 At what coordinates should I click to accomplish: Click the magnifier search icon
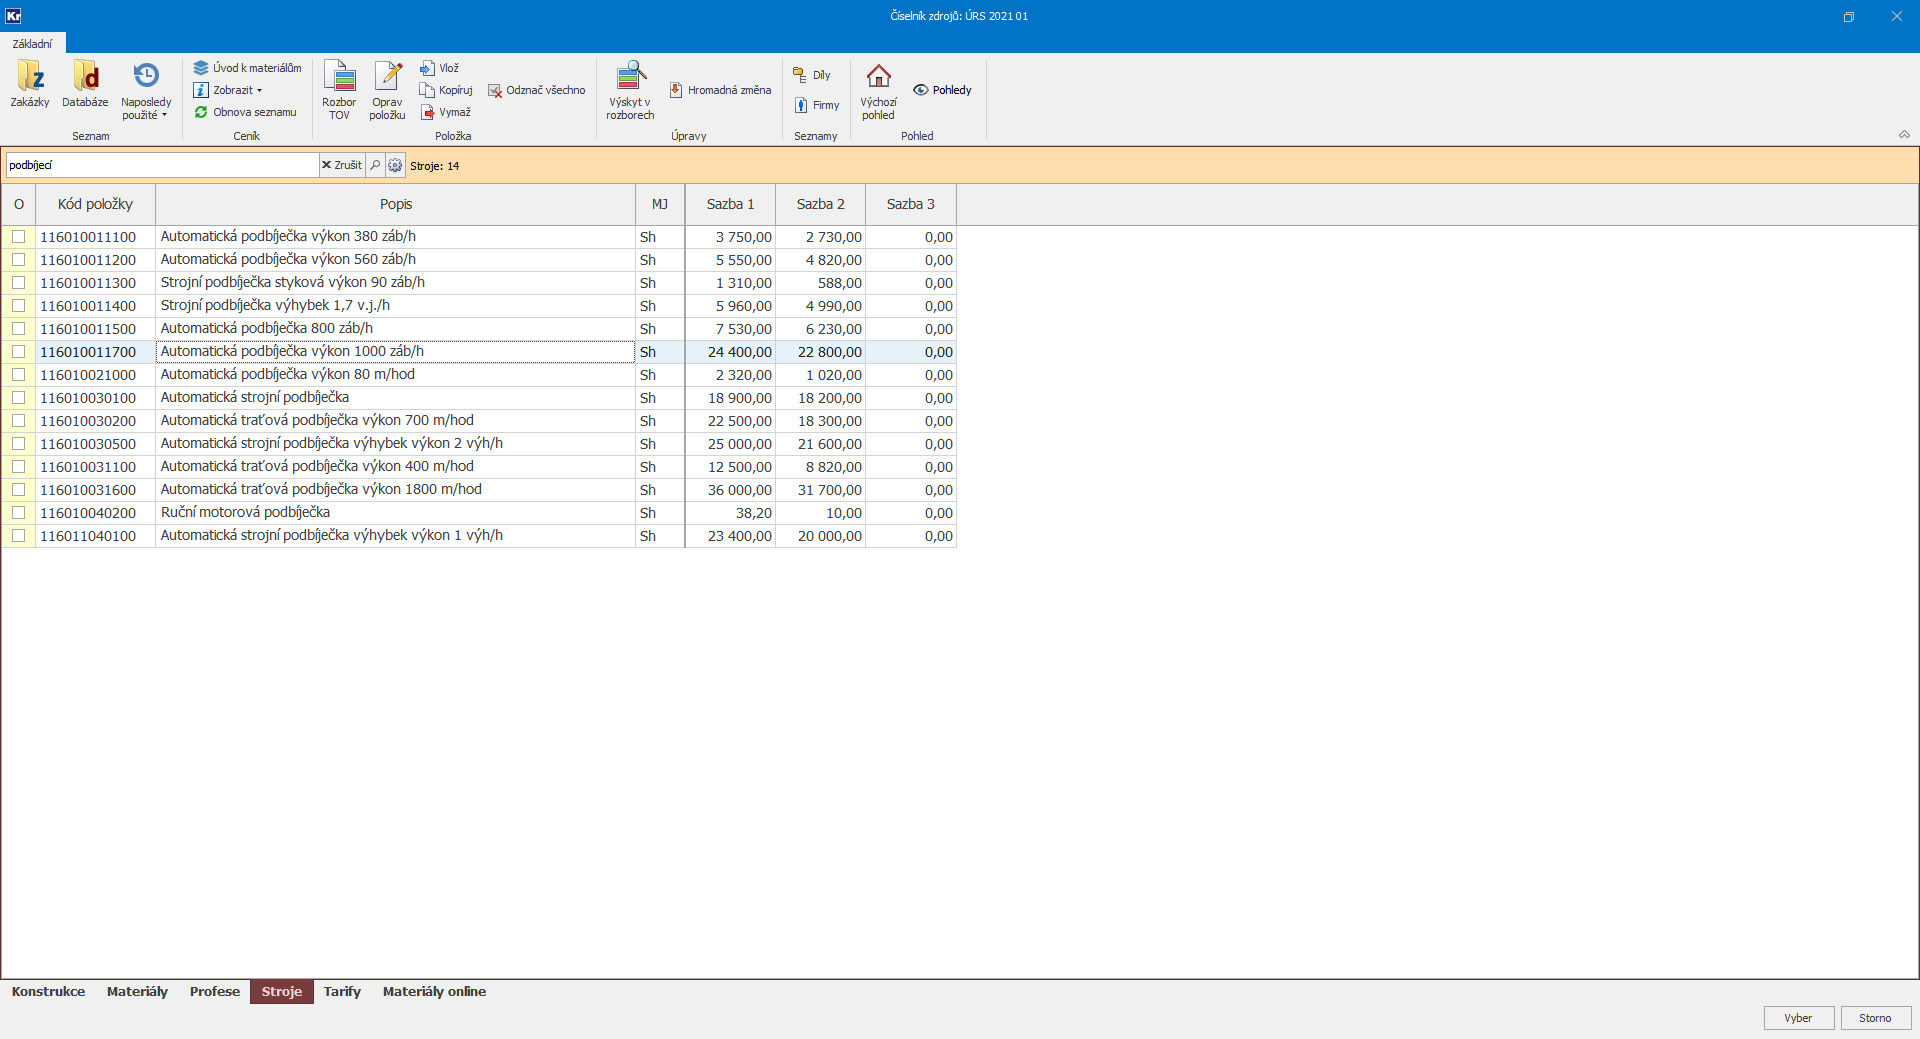point(375,166)
